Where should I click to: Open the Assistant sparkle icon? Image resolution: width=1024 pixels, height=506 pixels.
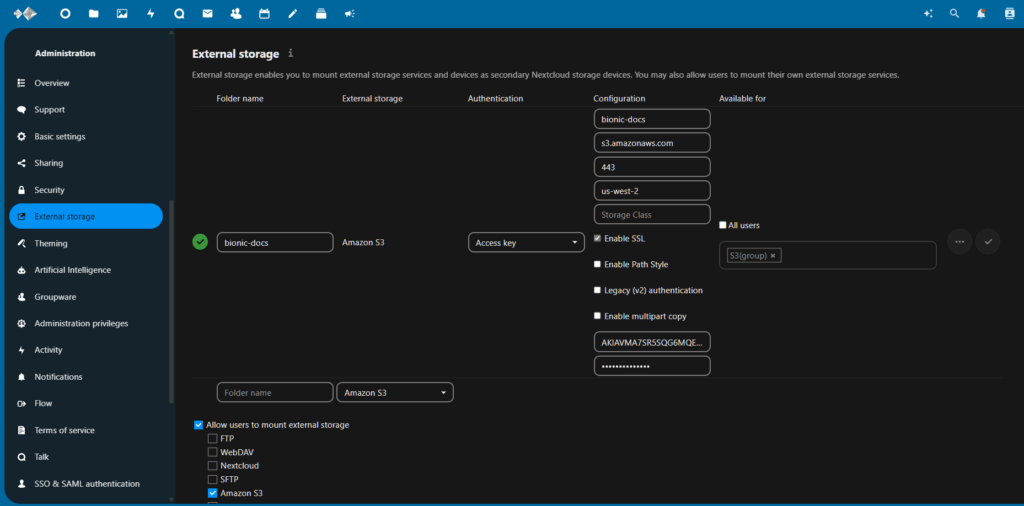point(928,13)
